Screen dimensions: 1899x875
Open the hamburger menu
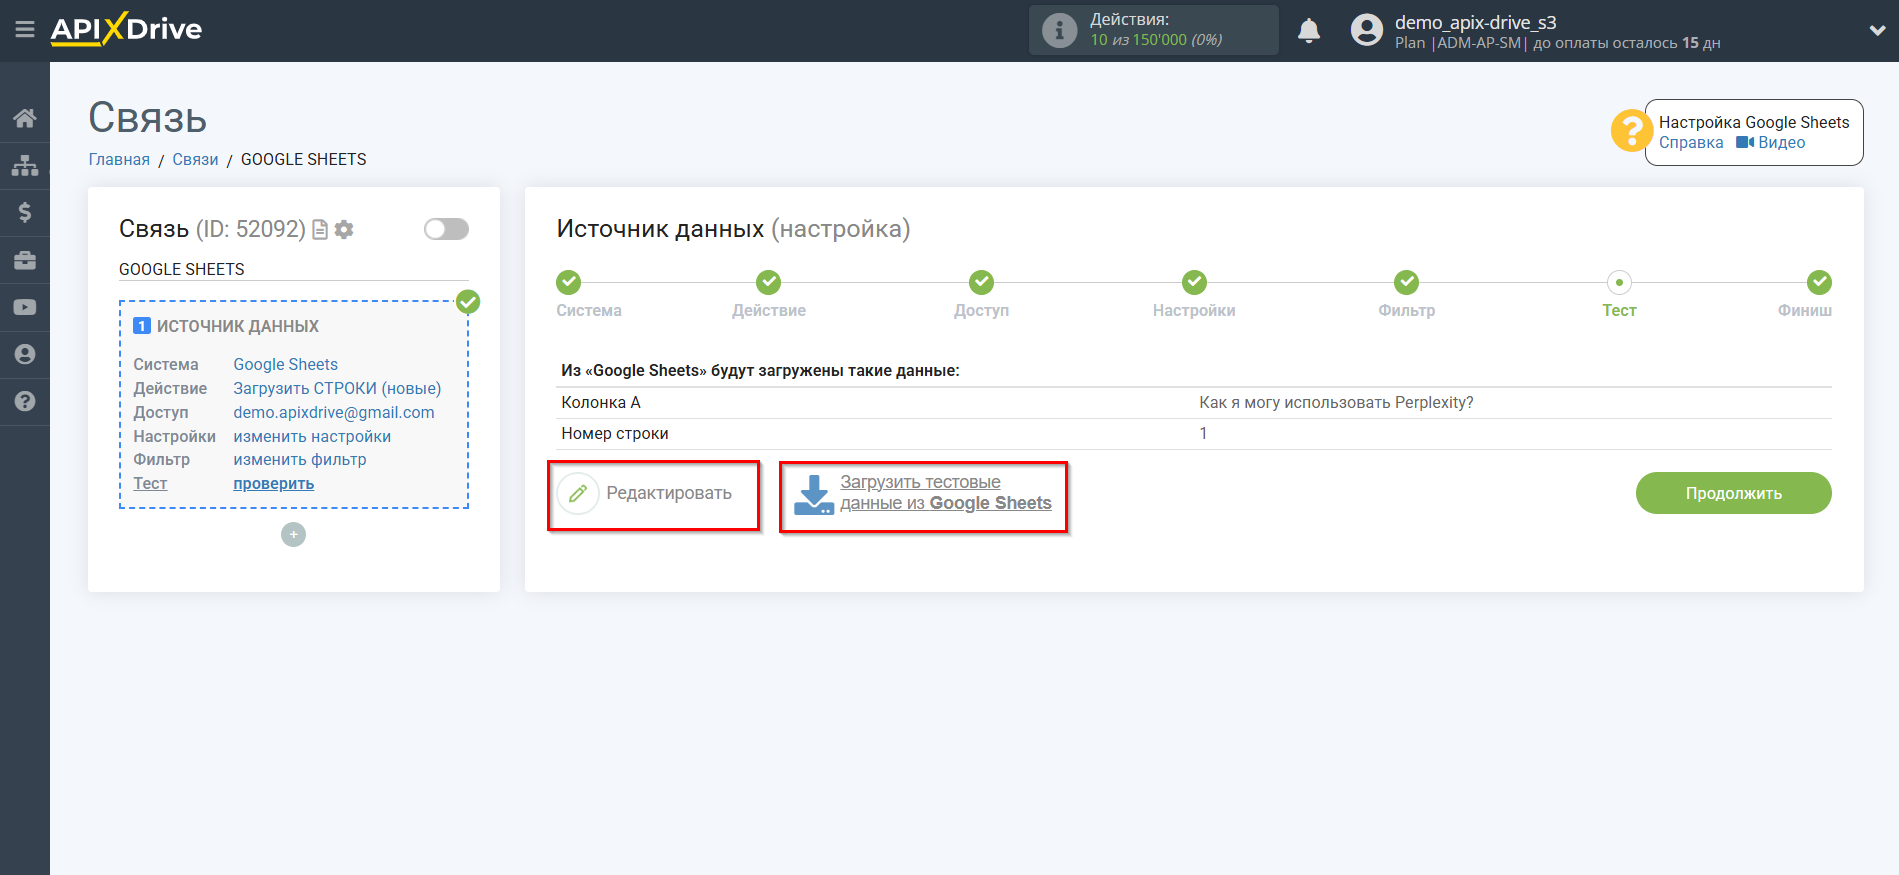[25, 30]
